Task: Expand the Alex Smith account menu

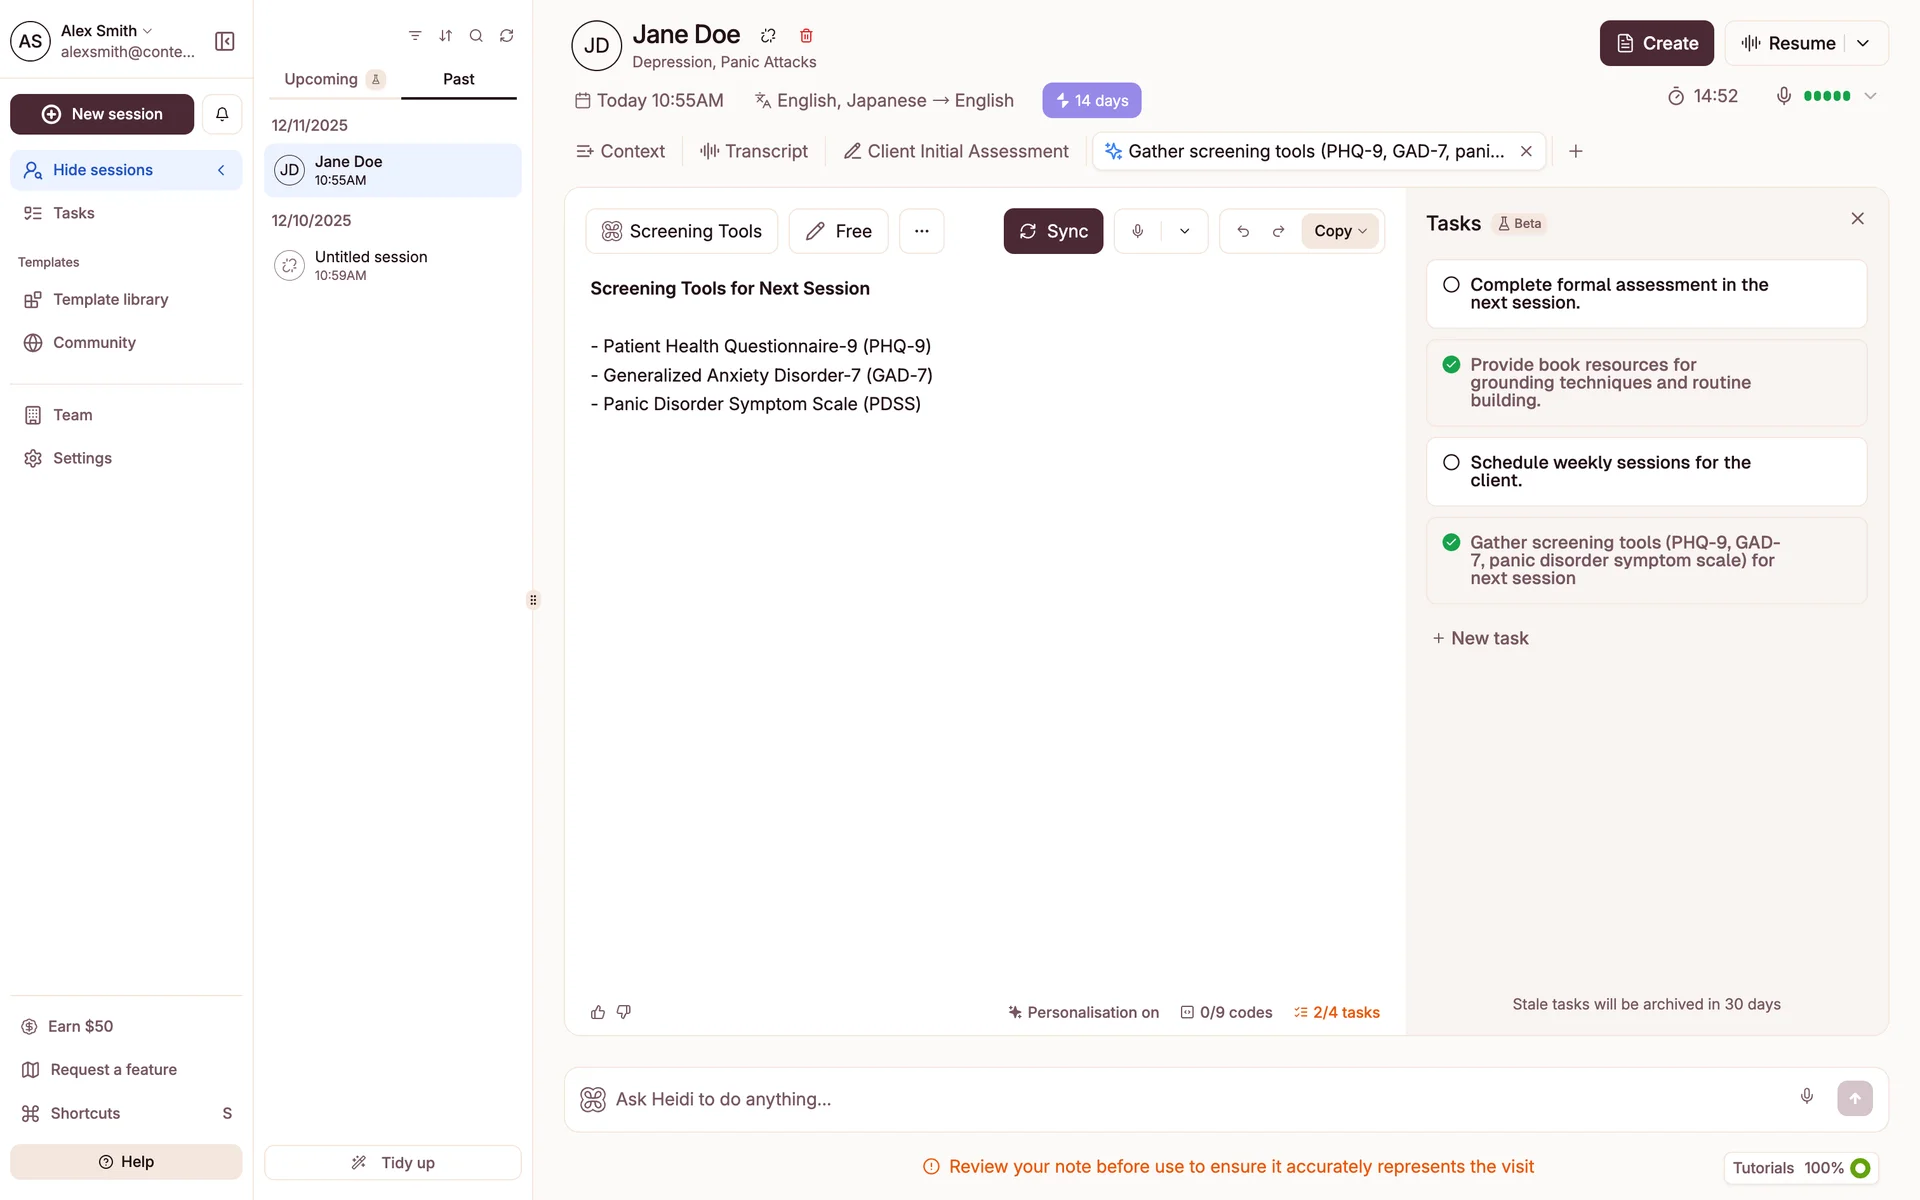Action: (x=106, y=31)
